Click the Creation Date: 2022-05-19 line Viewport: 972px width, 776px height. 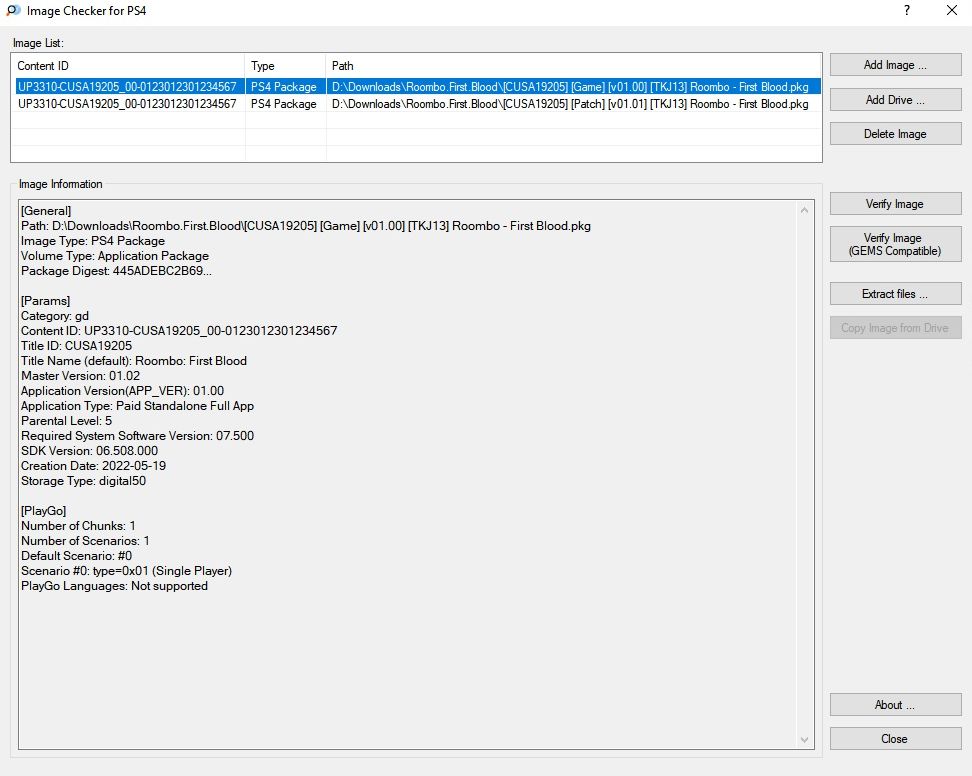click(x=93, y=466)
